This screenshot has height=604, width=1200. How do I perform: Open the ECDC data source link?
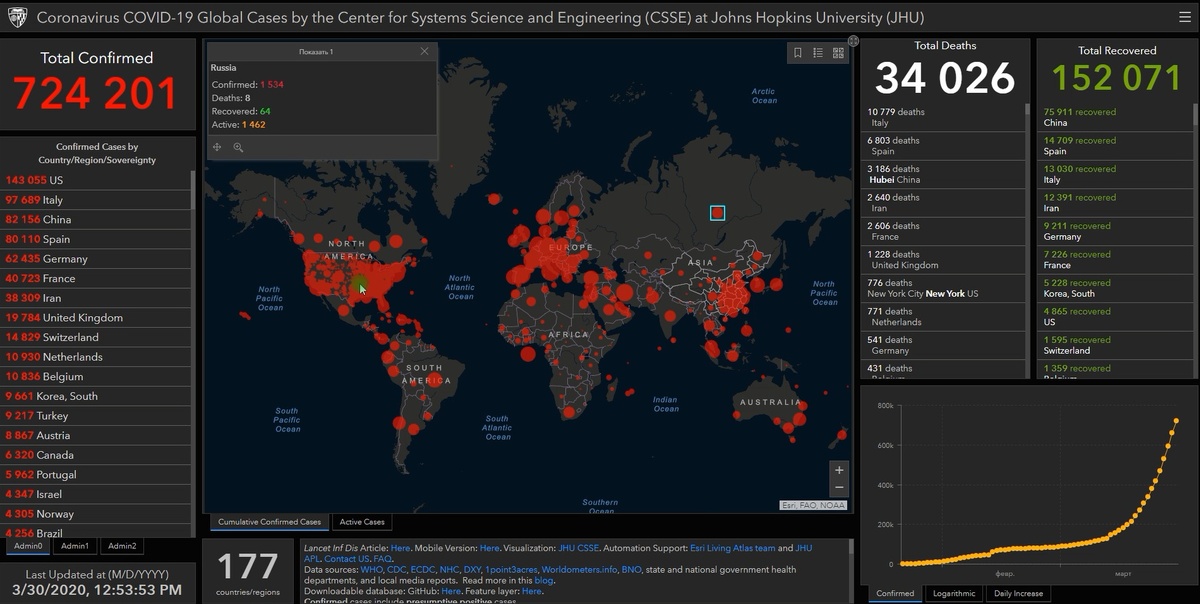[x=424, y=570]
